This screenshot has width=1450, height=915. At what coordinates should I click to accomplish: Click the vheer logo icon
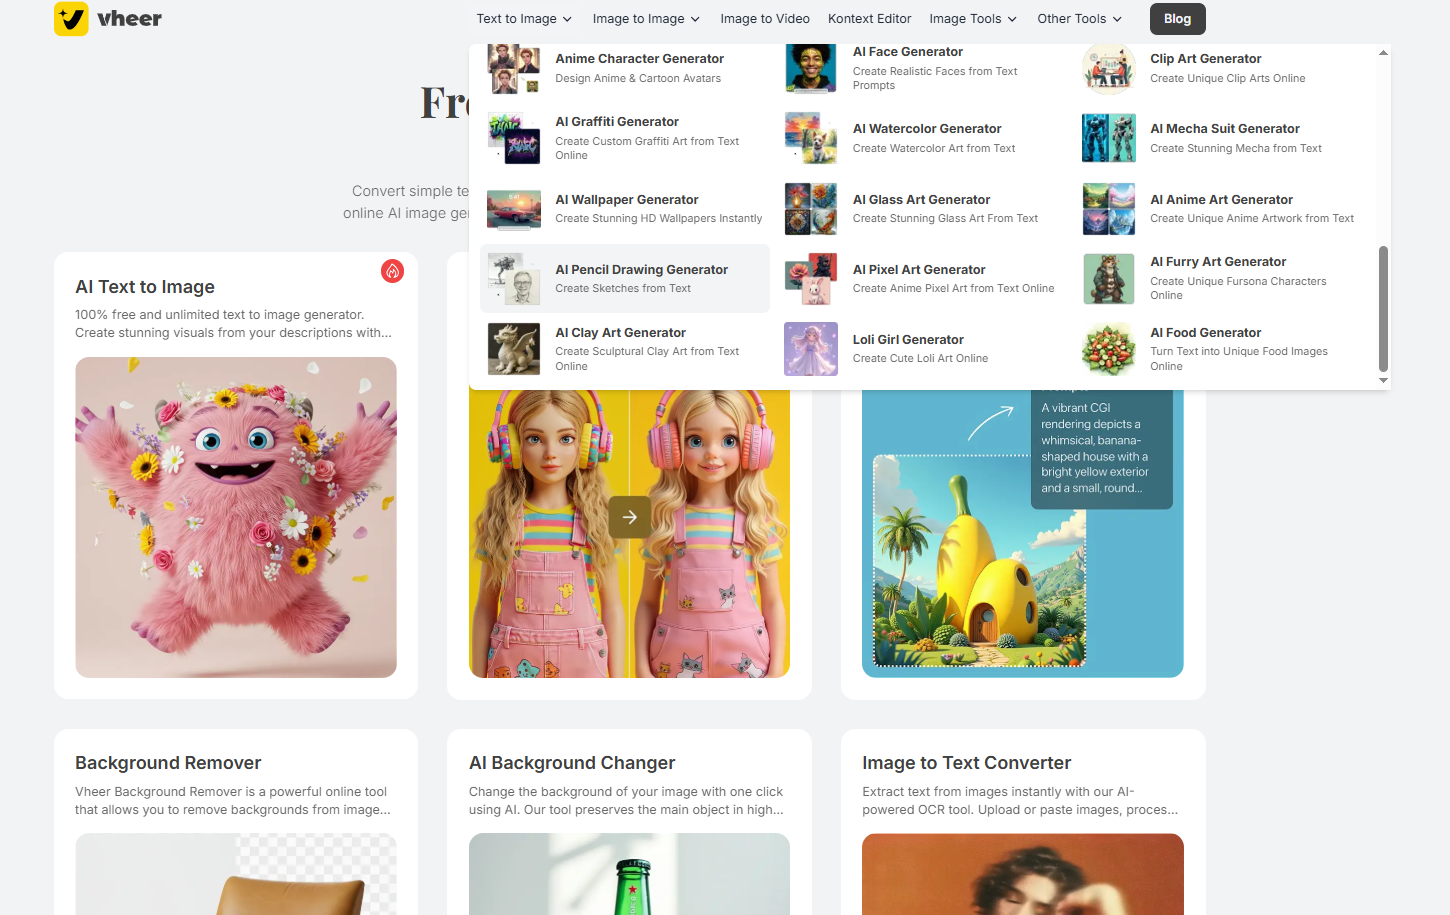click(71, 18)
